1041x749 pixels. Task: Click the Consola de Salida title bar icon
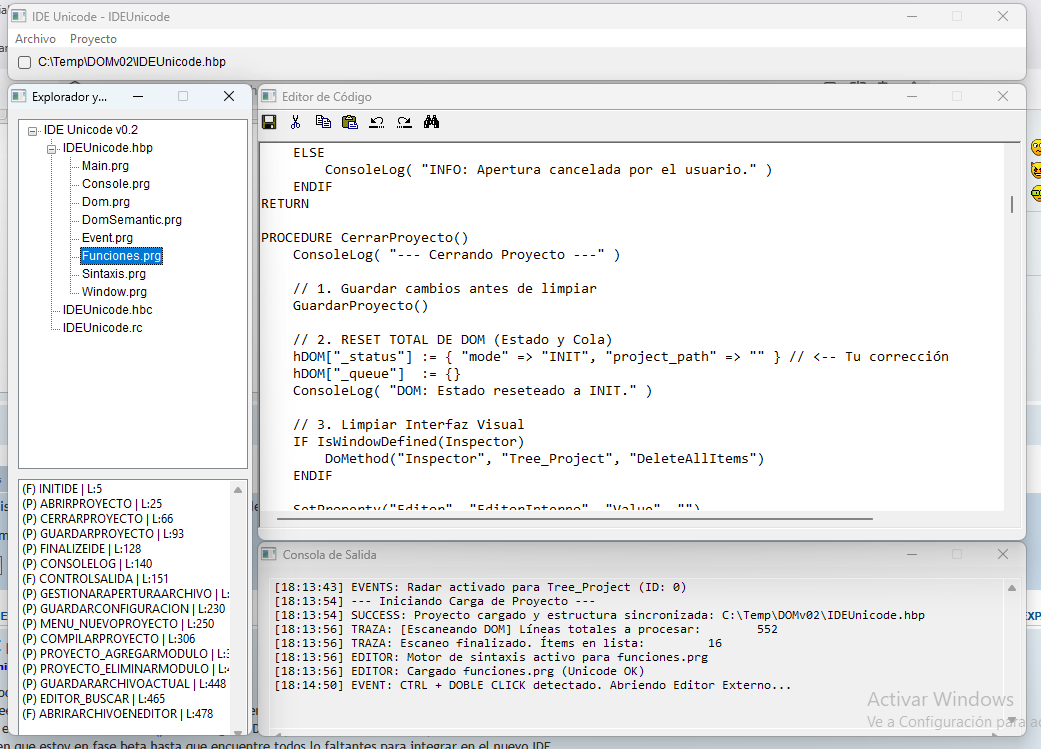269,554
